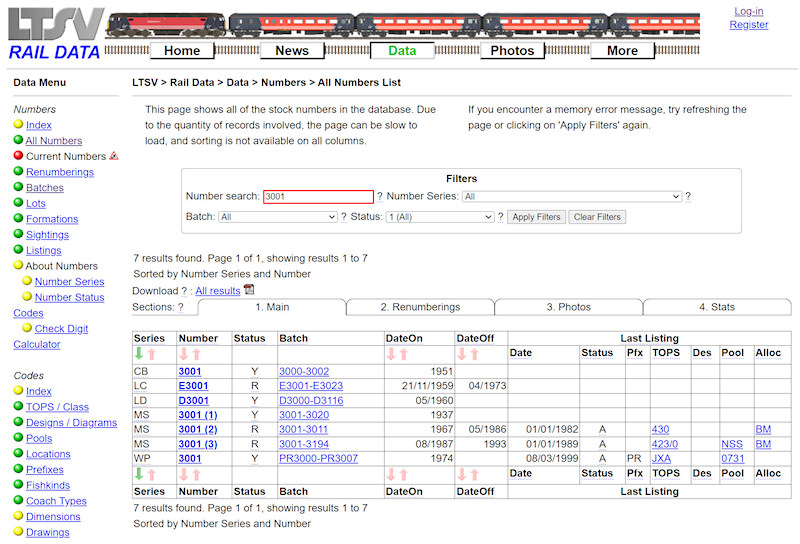Select the 1. Main section tab
Screen dimensions: 800x544
pyautogui.click(x=272, y=307)
